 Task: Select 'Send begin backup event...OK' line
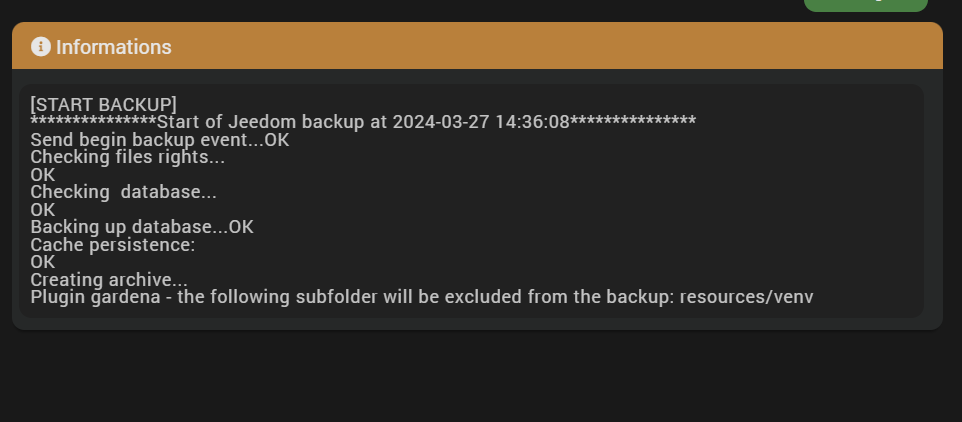tap(160, 140)
